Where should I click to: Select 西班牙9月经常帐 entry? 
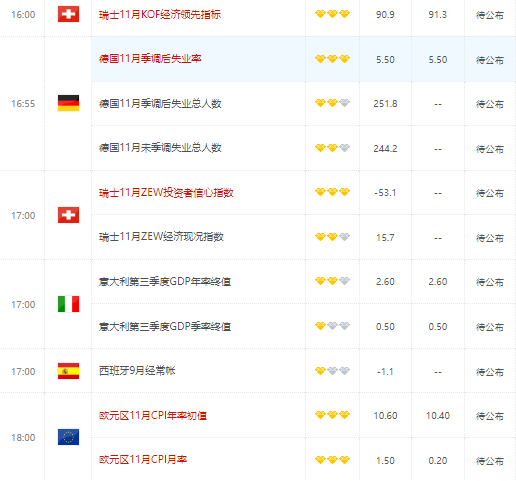click(137, 370)
